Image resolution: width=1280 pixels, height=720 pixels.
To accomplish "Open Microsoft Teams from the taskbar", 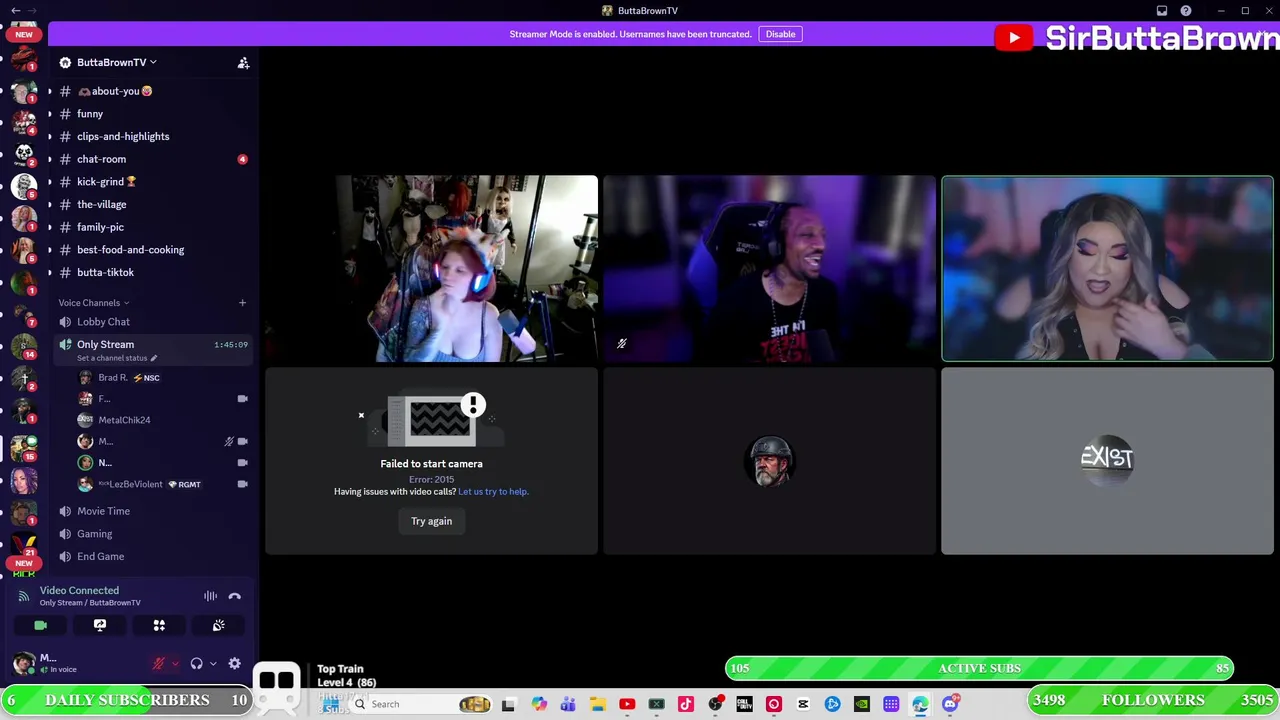I will [x=568, y=704].
